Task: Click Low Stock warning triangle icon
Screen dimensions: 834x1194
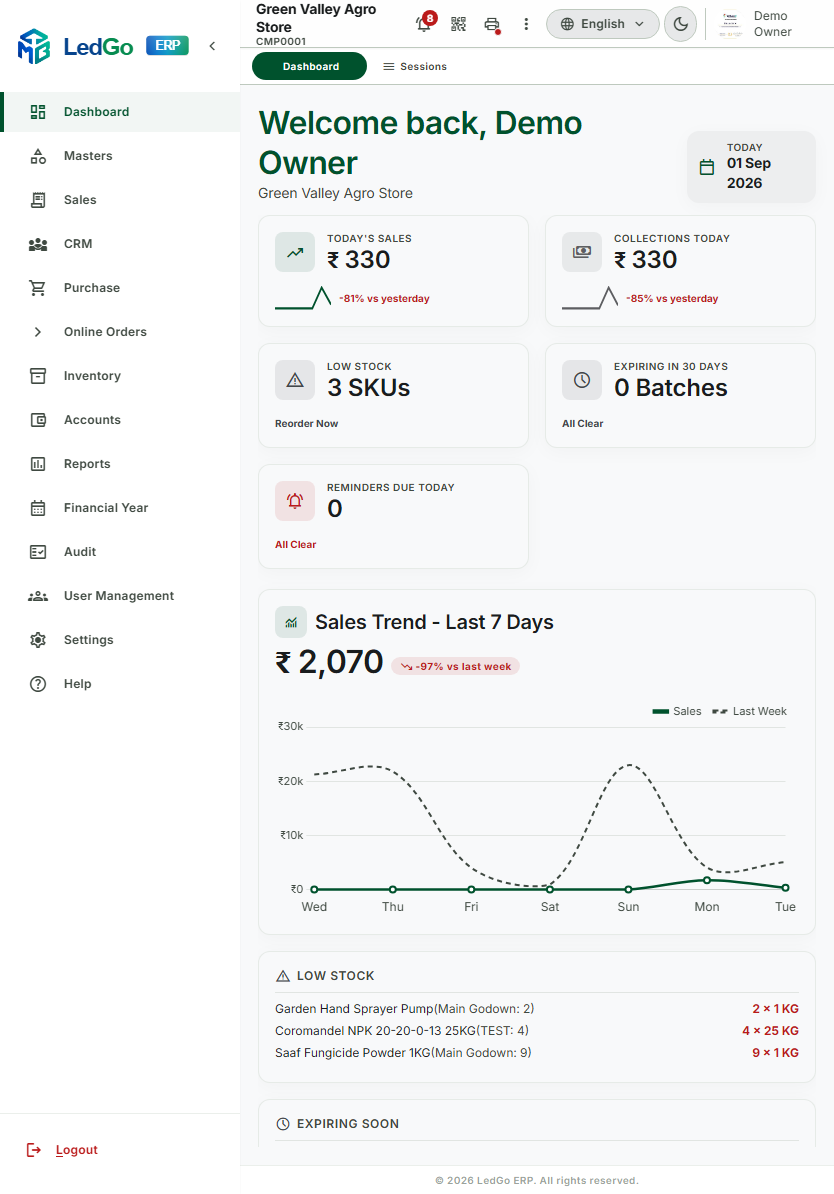Action: 295,381
